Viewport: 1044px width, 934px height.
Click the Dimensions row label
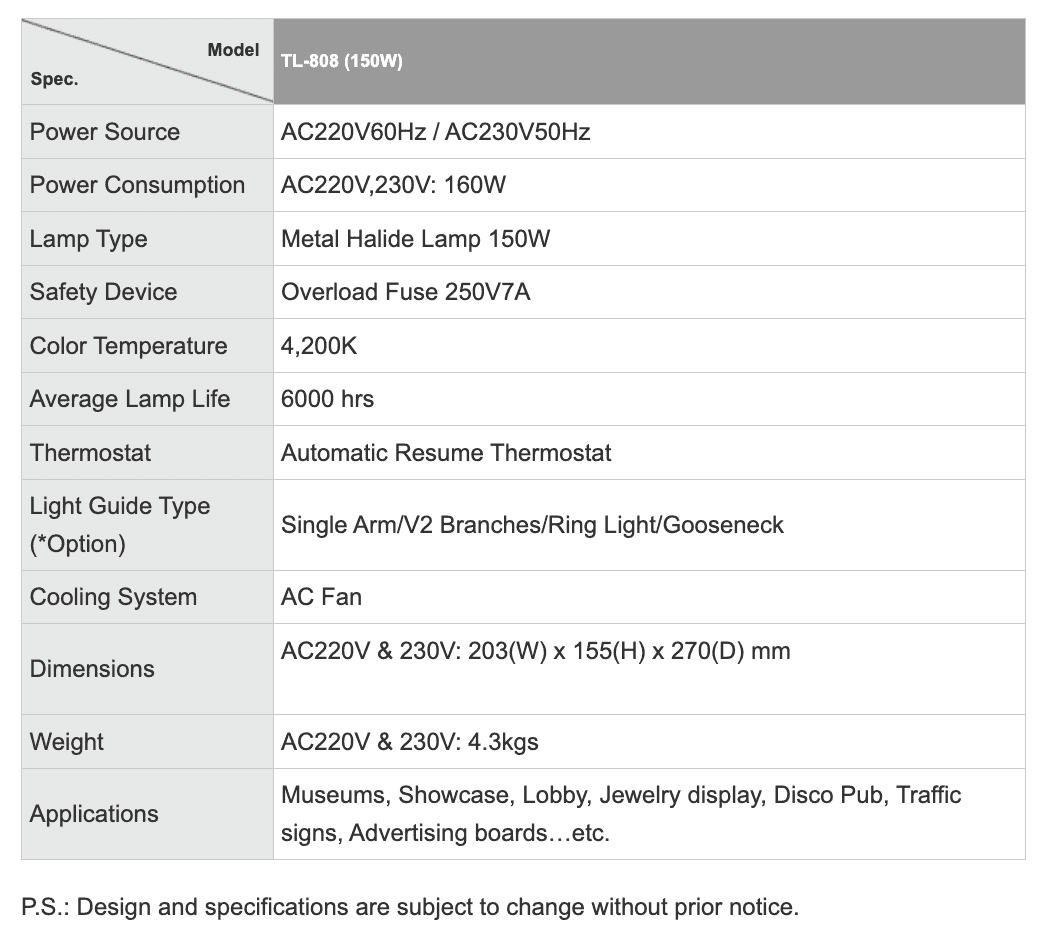[92, 669]
